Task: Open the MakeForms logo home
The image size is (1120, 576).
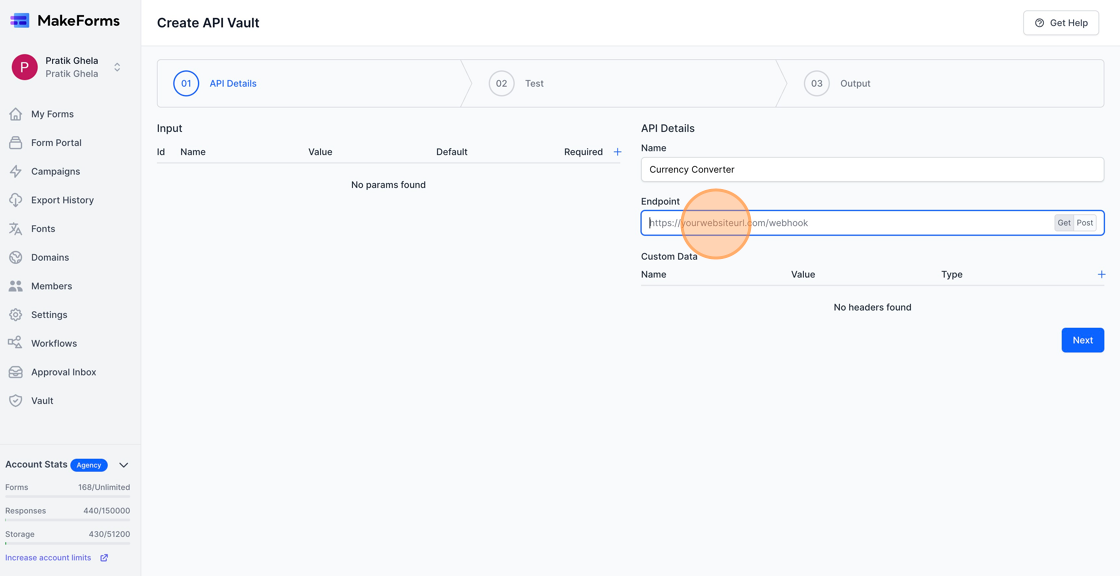Action: [x=65, y=20]
